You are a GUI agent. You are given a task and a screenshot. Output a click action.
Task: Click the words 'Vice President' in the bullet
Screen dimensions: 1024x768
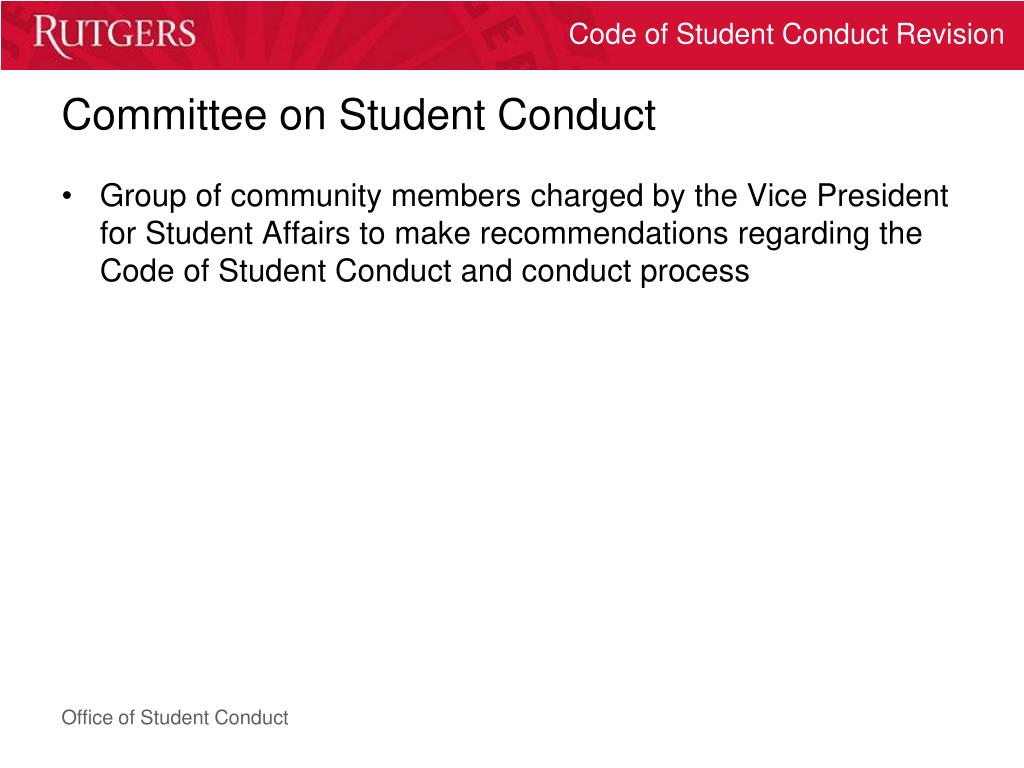coord(847,196)
